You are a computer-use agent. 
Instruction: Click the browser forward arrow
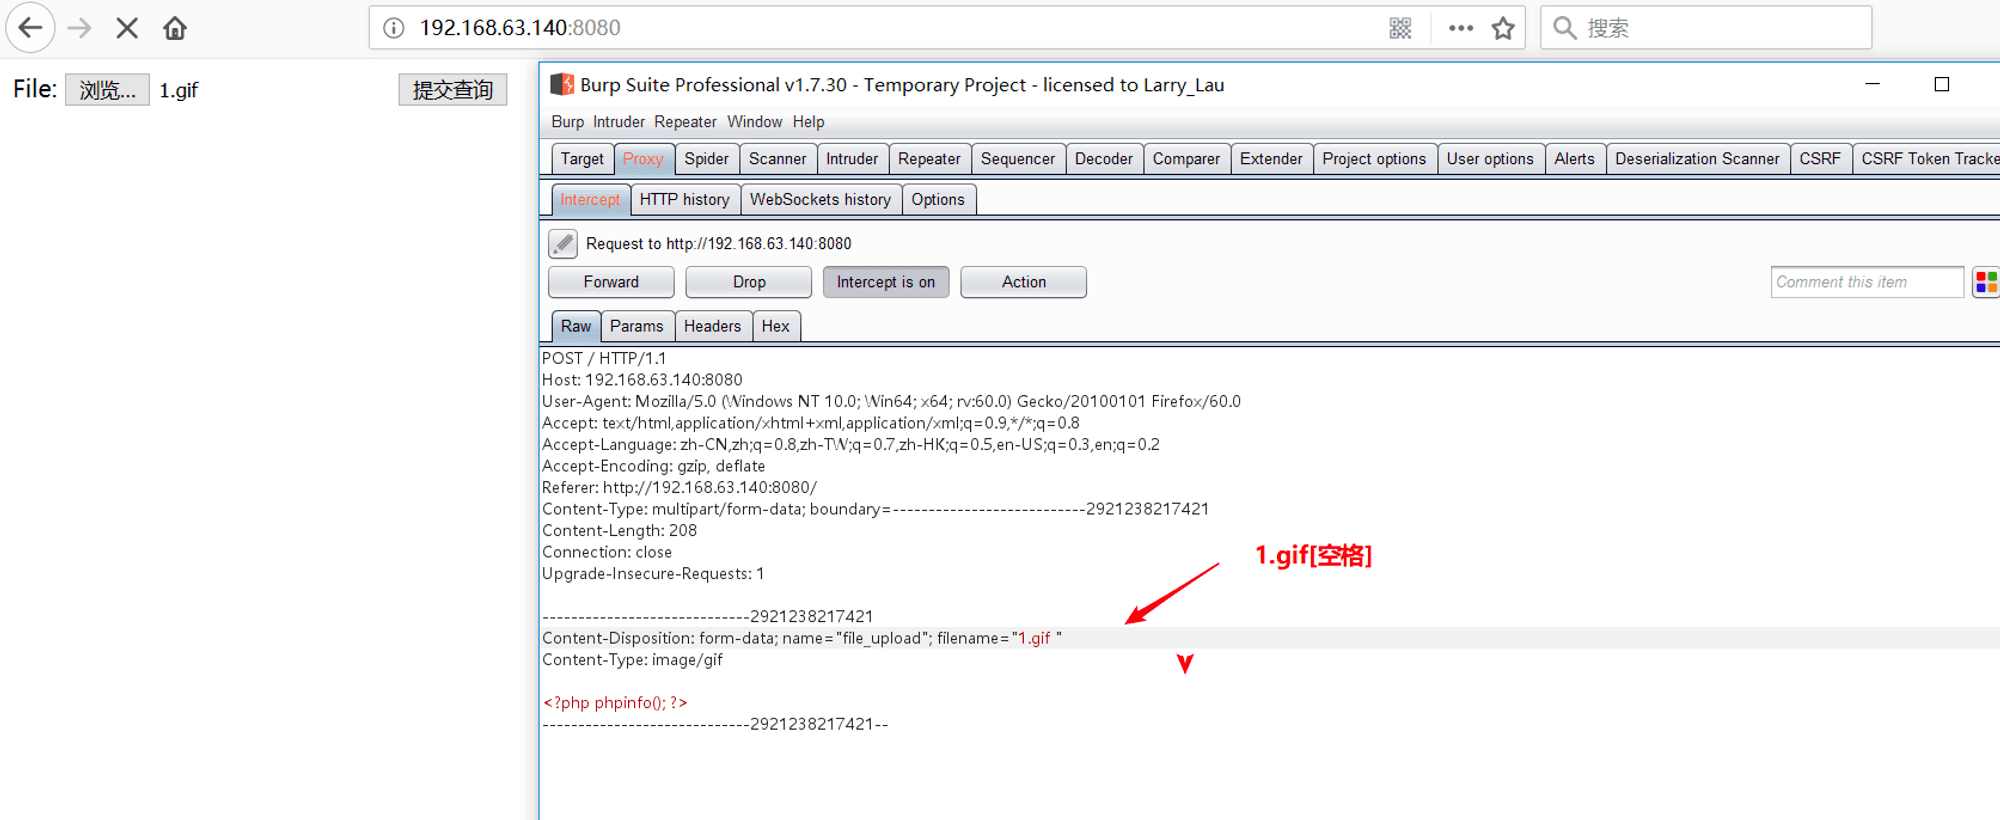79,28
